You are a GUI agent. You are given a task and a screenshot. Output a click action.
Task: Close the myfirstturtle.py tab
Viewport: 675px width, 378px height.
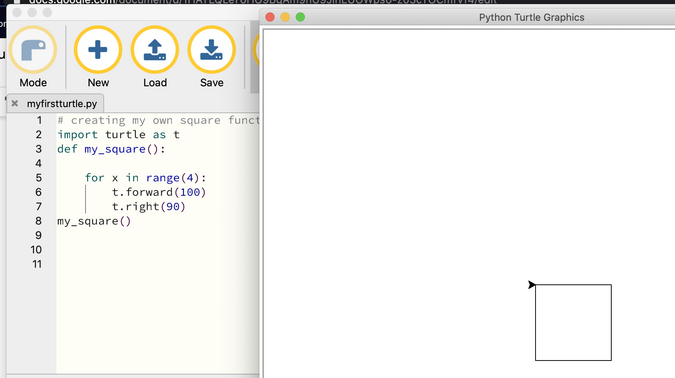15,103
